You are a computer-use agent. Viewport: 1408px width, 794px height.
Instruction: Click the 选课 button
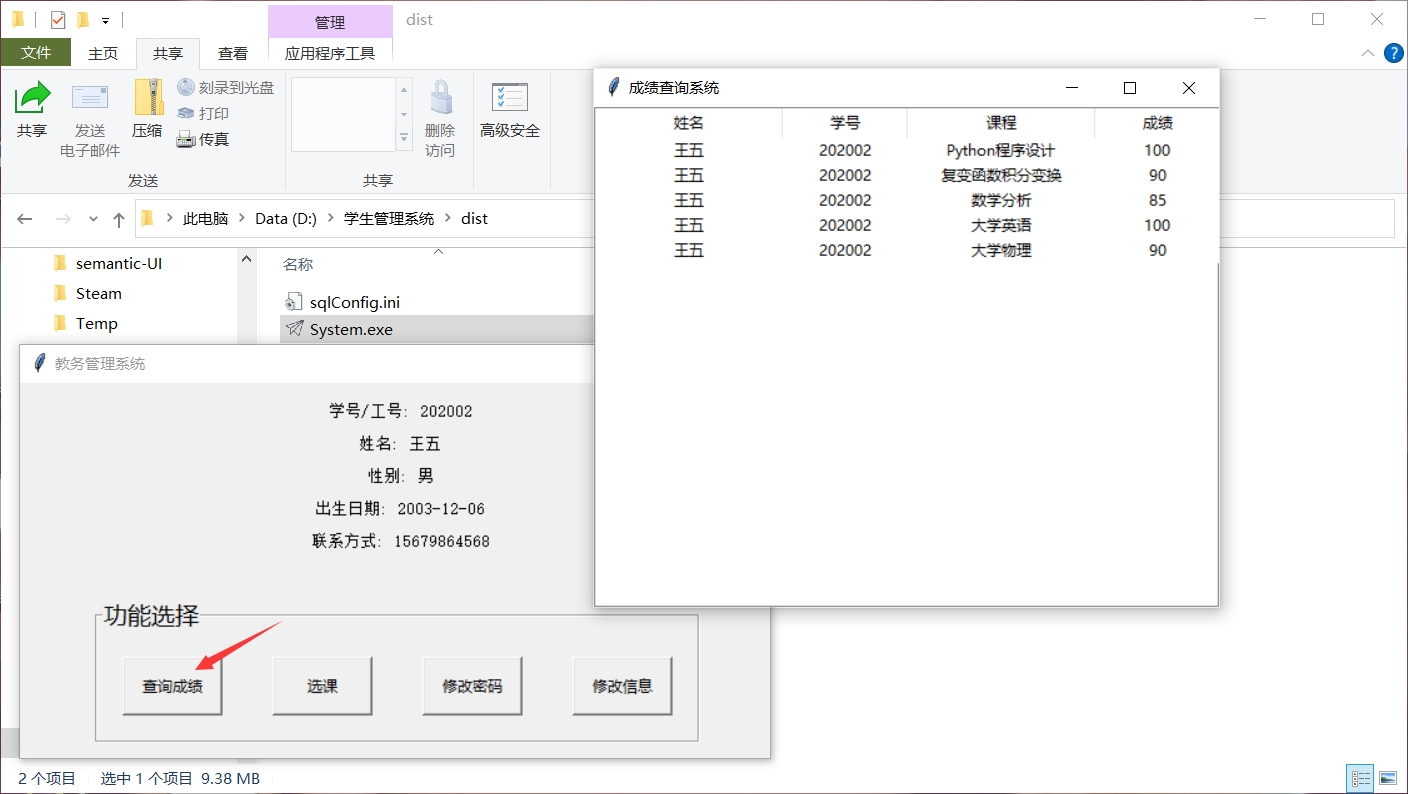point(322,686)
